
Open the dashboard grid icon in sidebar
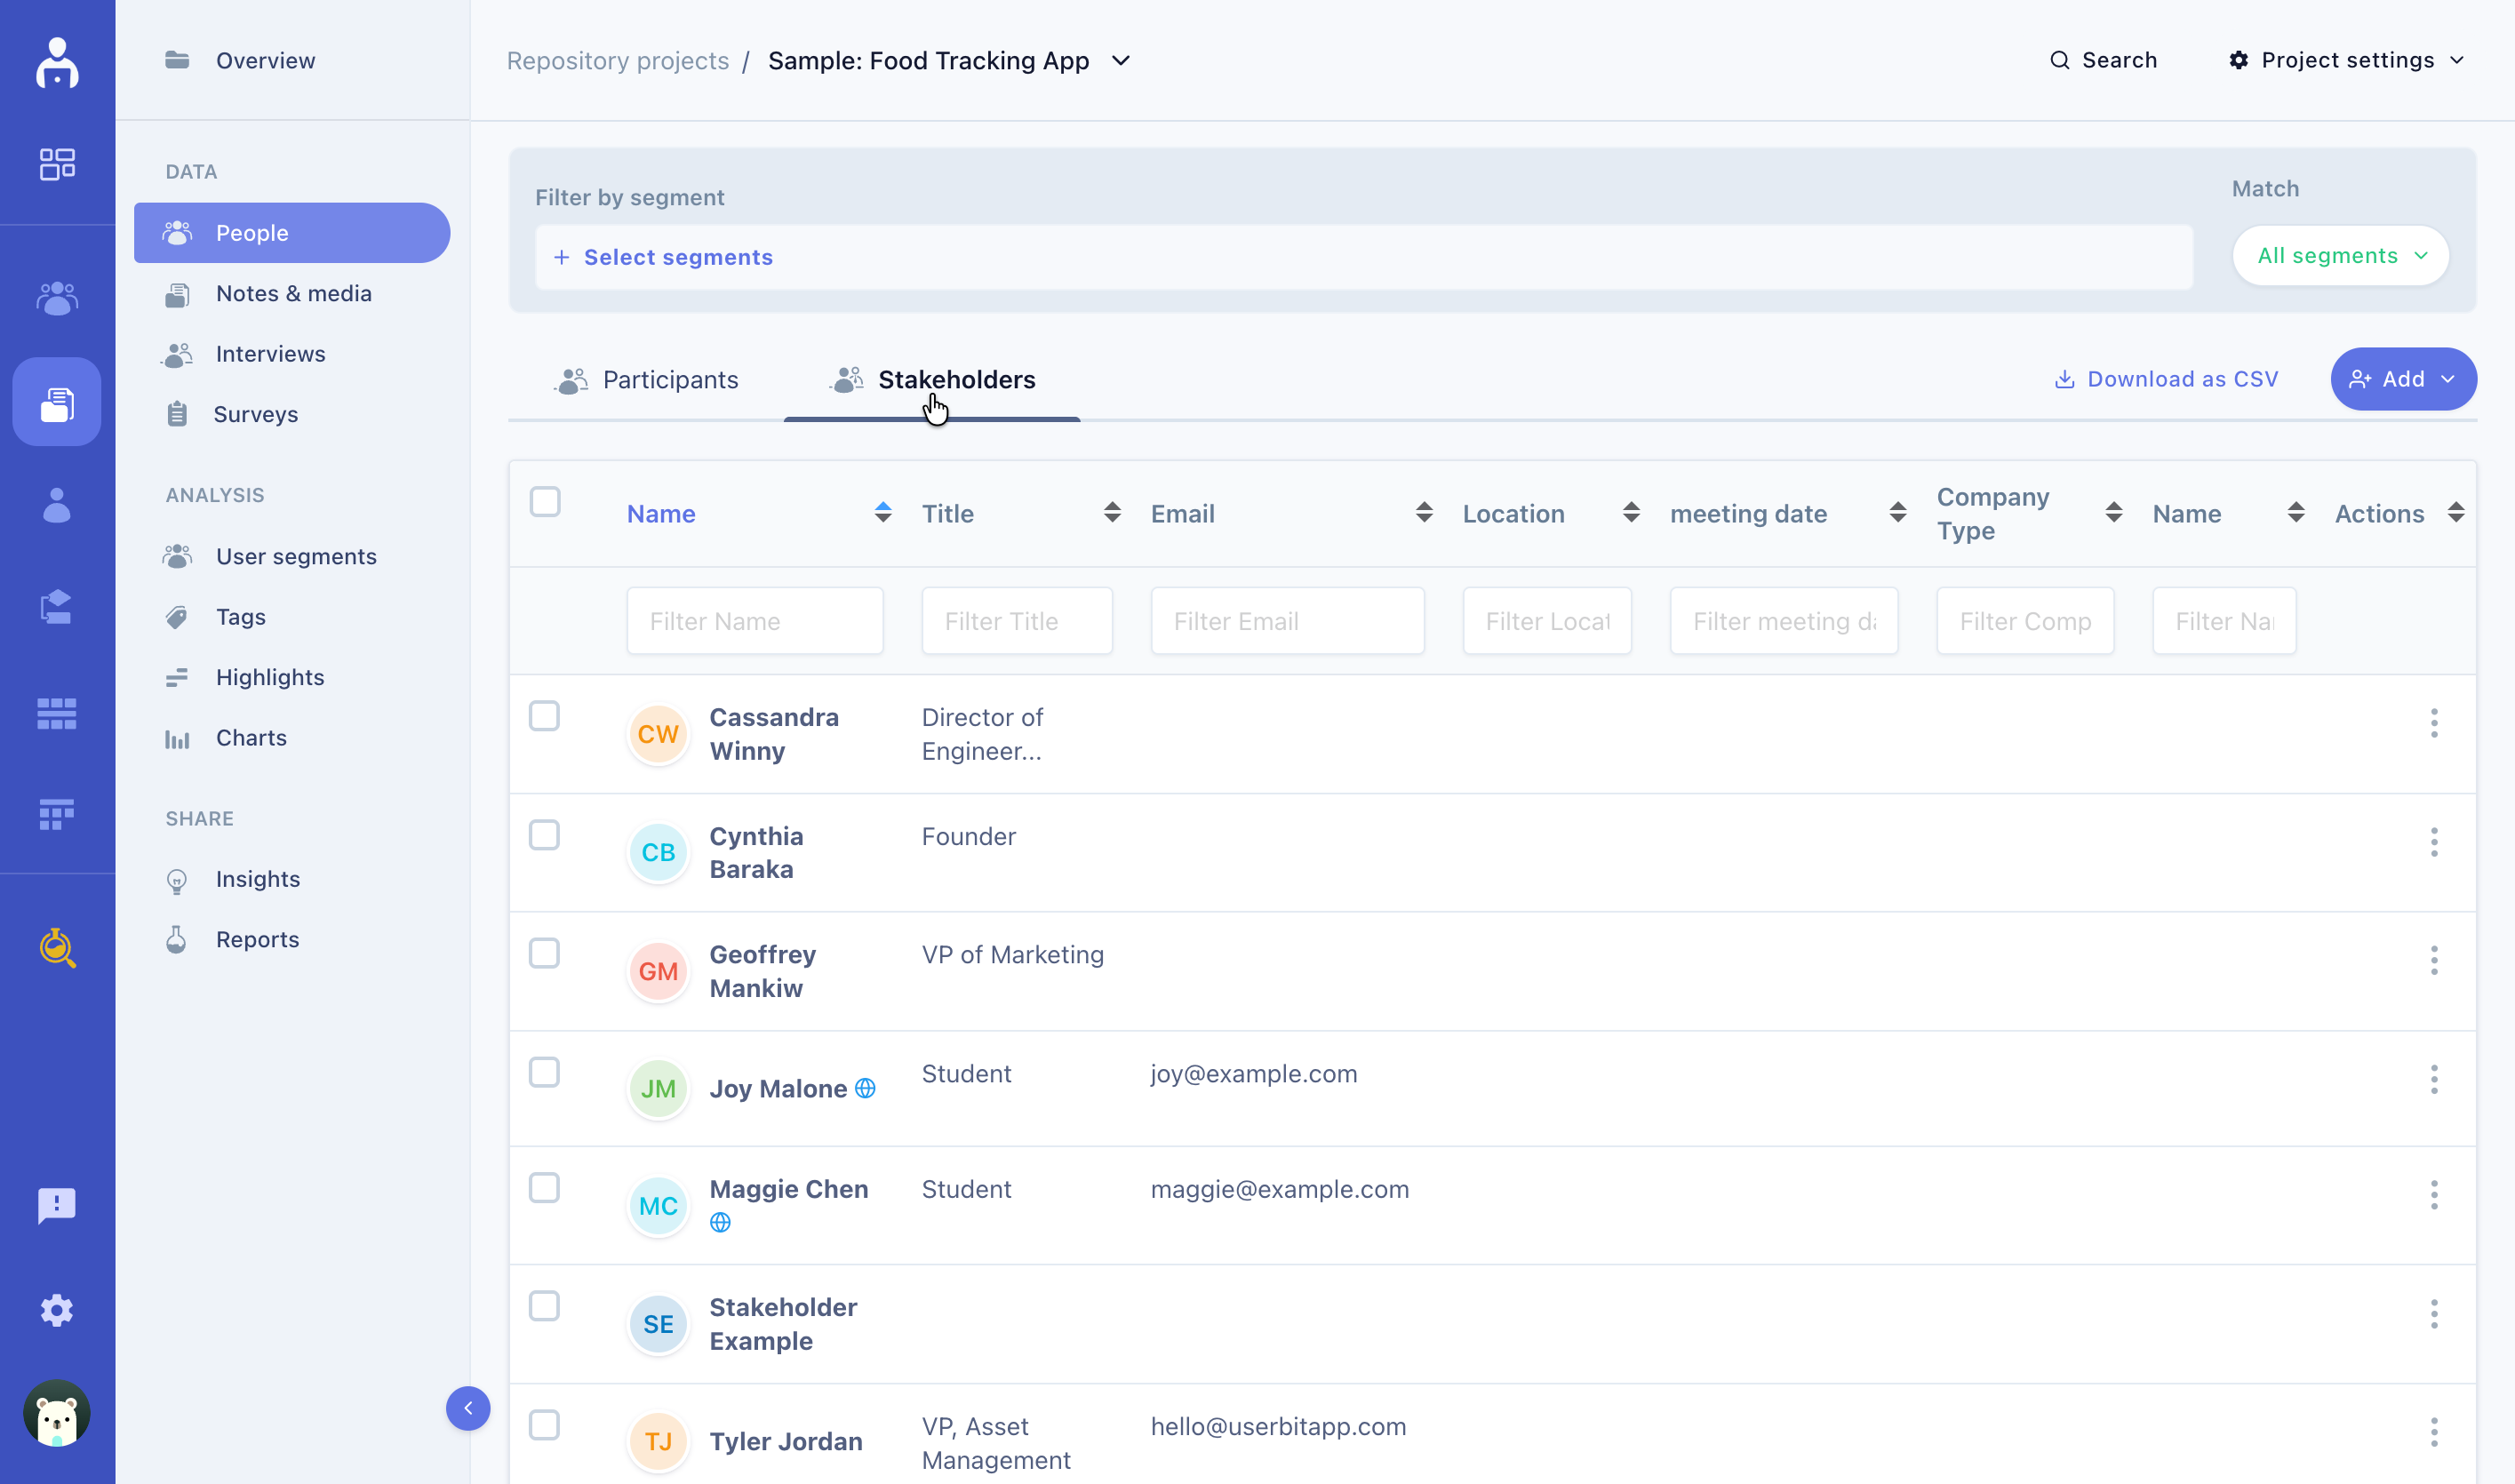tap(56, 163)
